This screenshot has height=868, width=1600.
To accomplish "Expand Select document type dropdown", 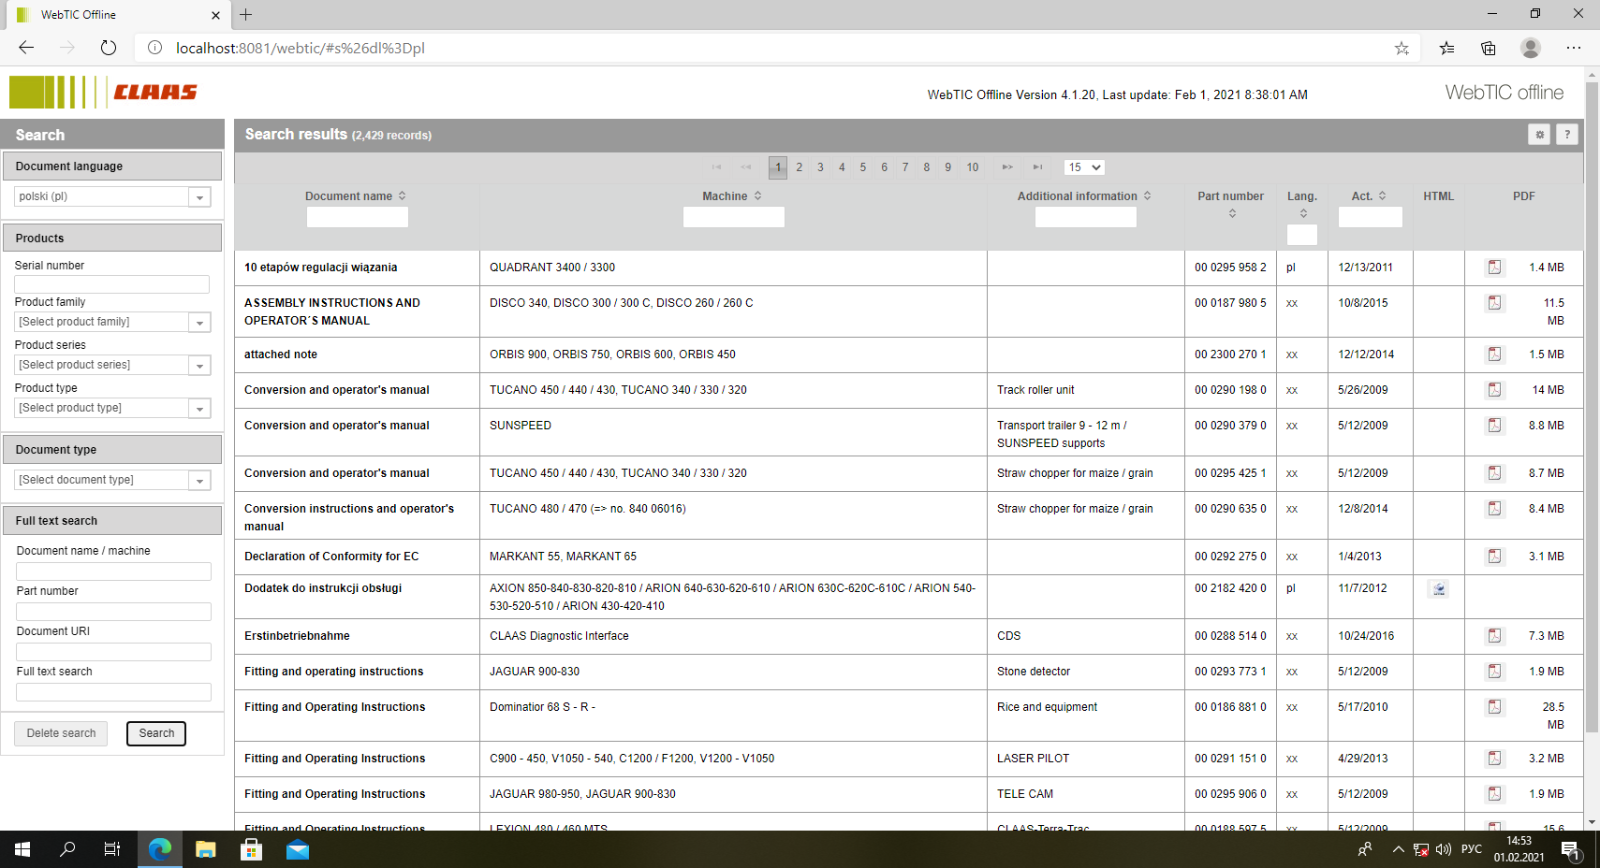I will coord(200,480).
